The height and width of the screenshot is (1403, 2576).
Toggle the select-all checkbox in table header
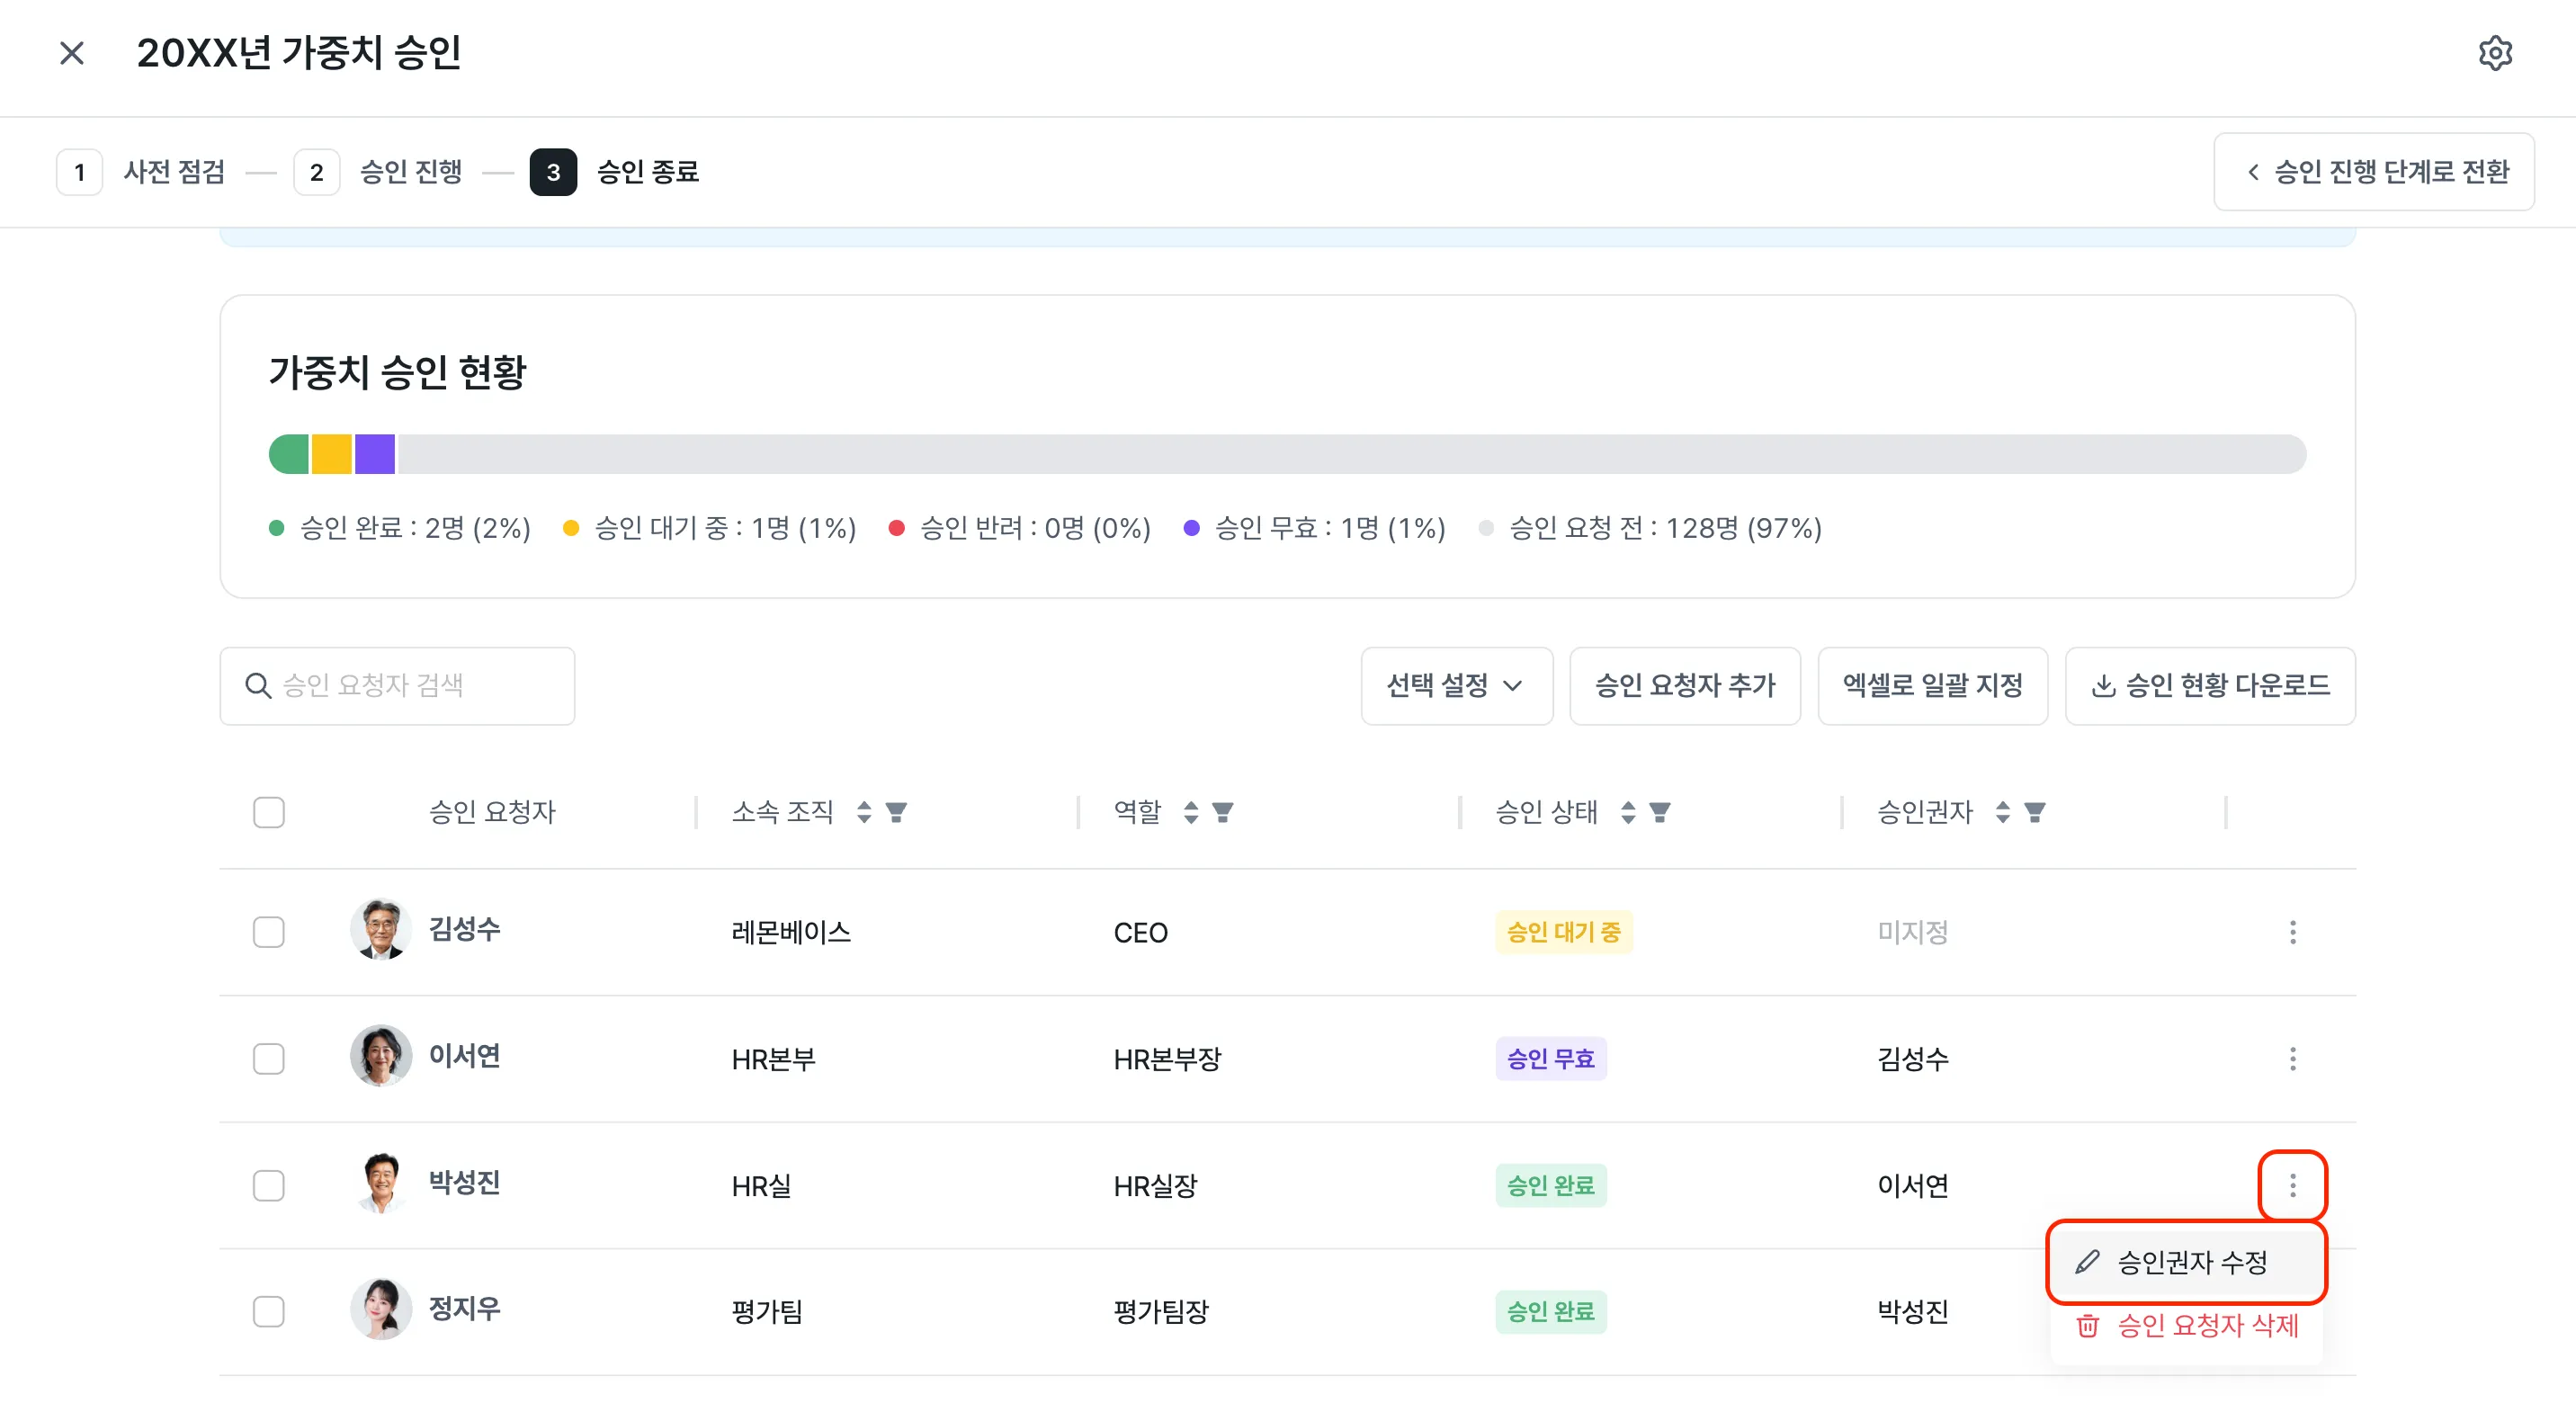[268, 812]
